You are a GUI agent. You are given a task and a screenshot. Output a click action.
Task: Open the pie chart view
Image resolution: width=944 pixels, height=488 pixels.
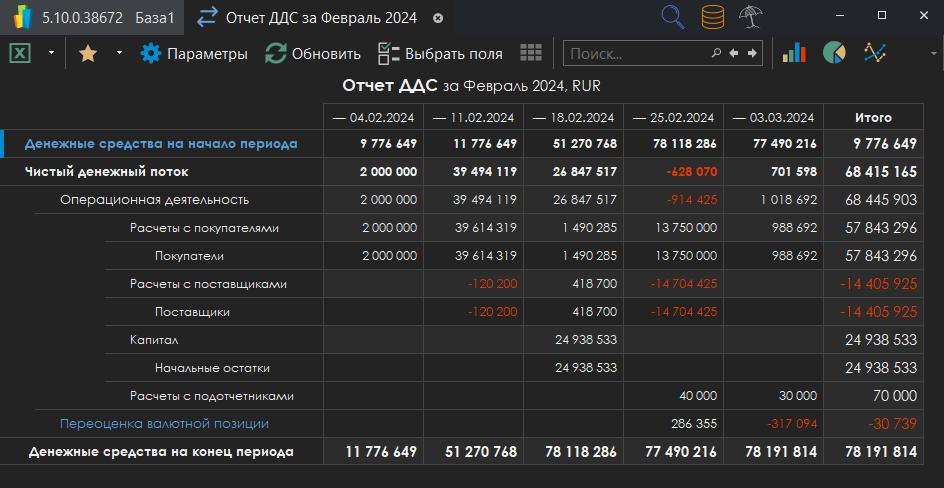[834, 53]
